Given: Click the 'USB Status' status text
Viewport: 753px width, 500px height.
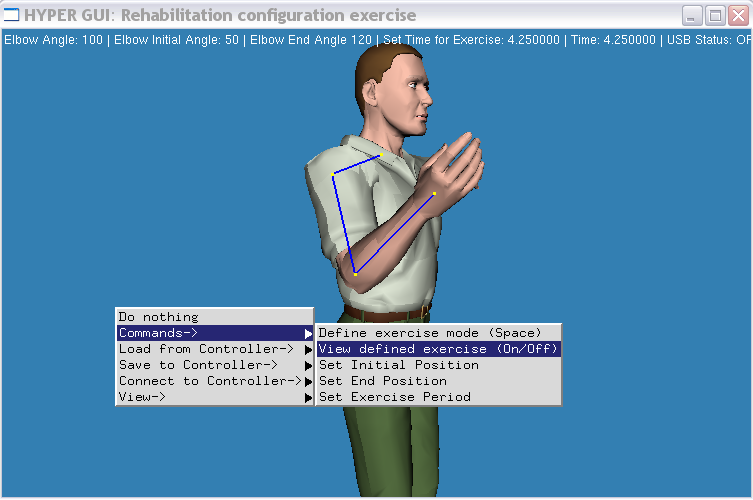Looking at the screenshot, I should [709, 40].
